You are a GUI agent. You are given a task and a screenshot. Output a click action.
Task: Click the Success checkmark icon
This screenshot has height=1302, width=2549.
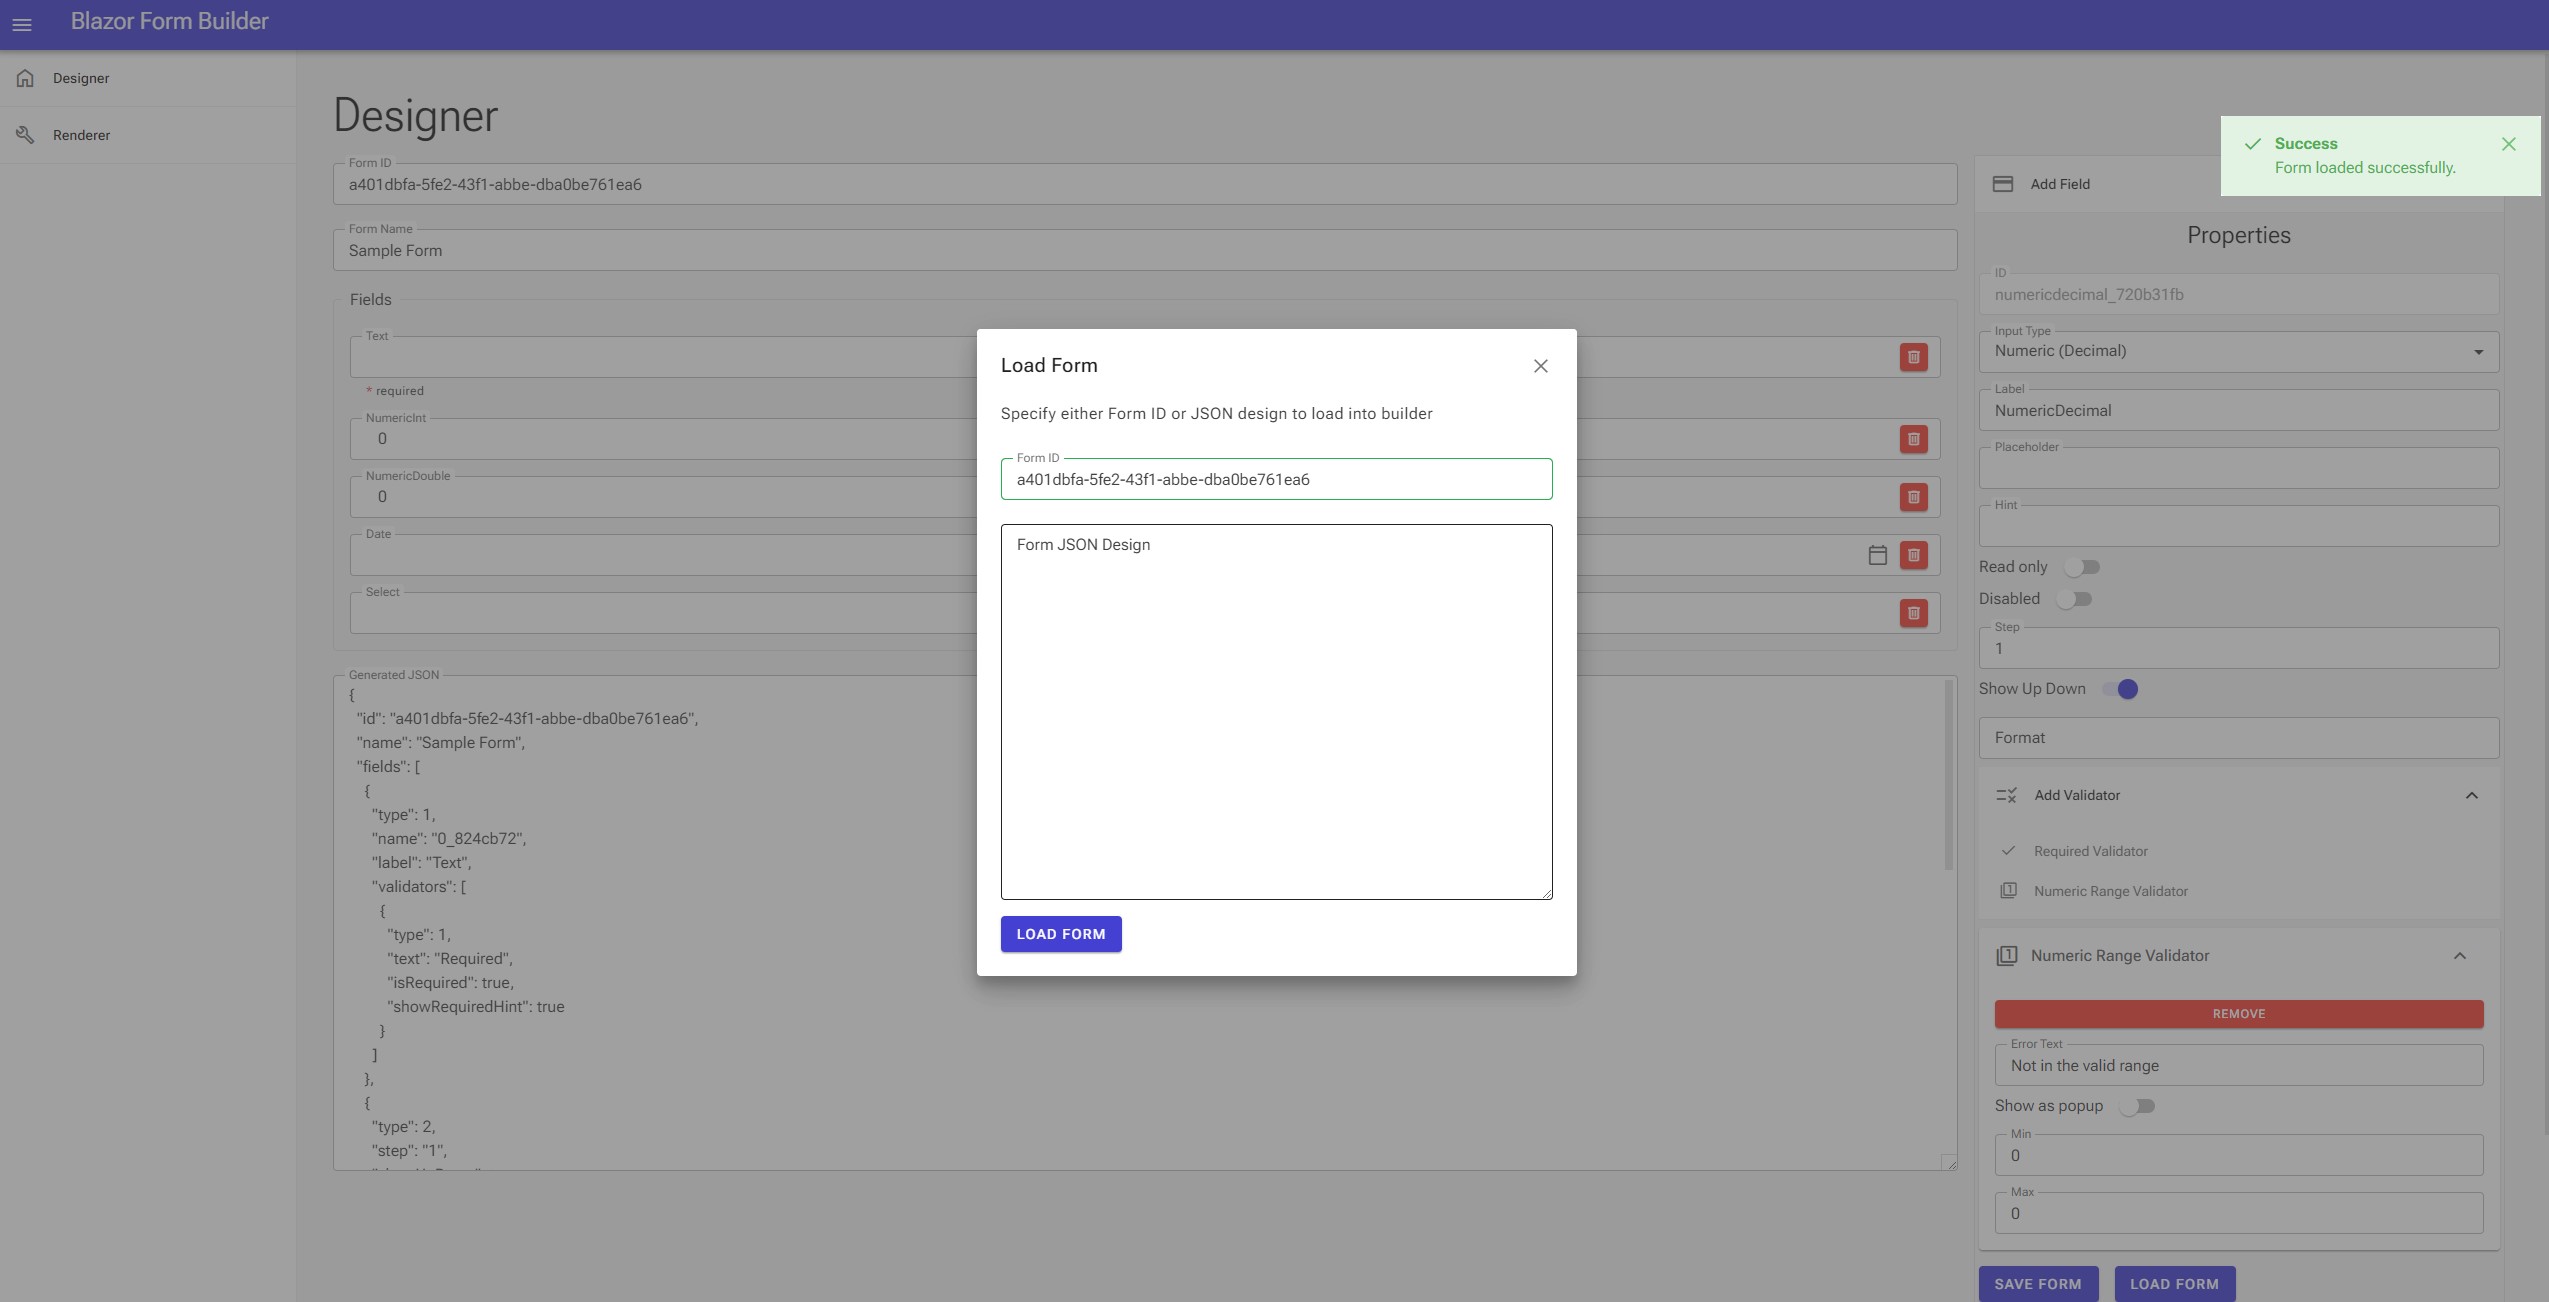[x=2252, y=144]
